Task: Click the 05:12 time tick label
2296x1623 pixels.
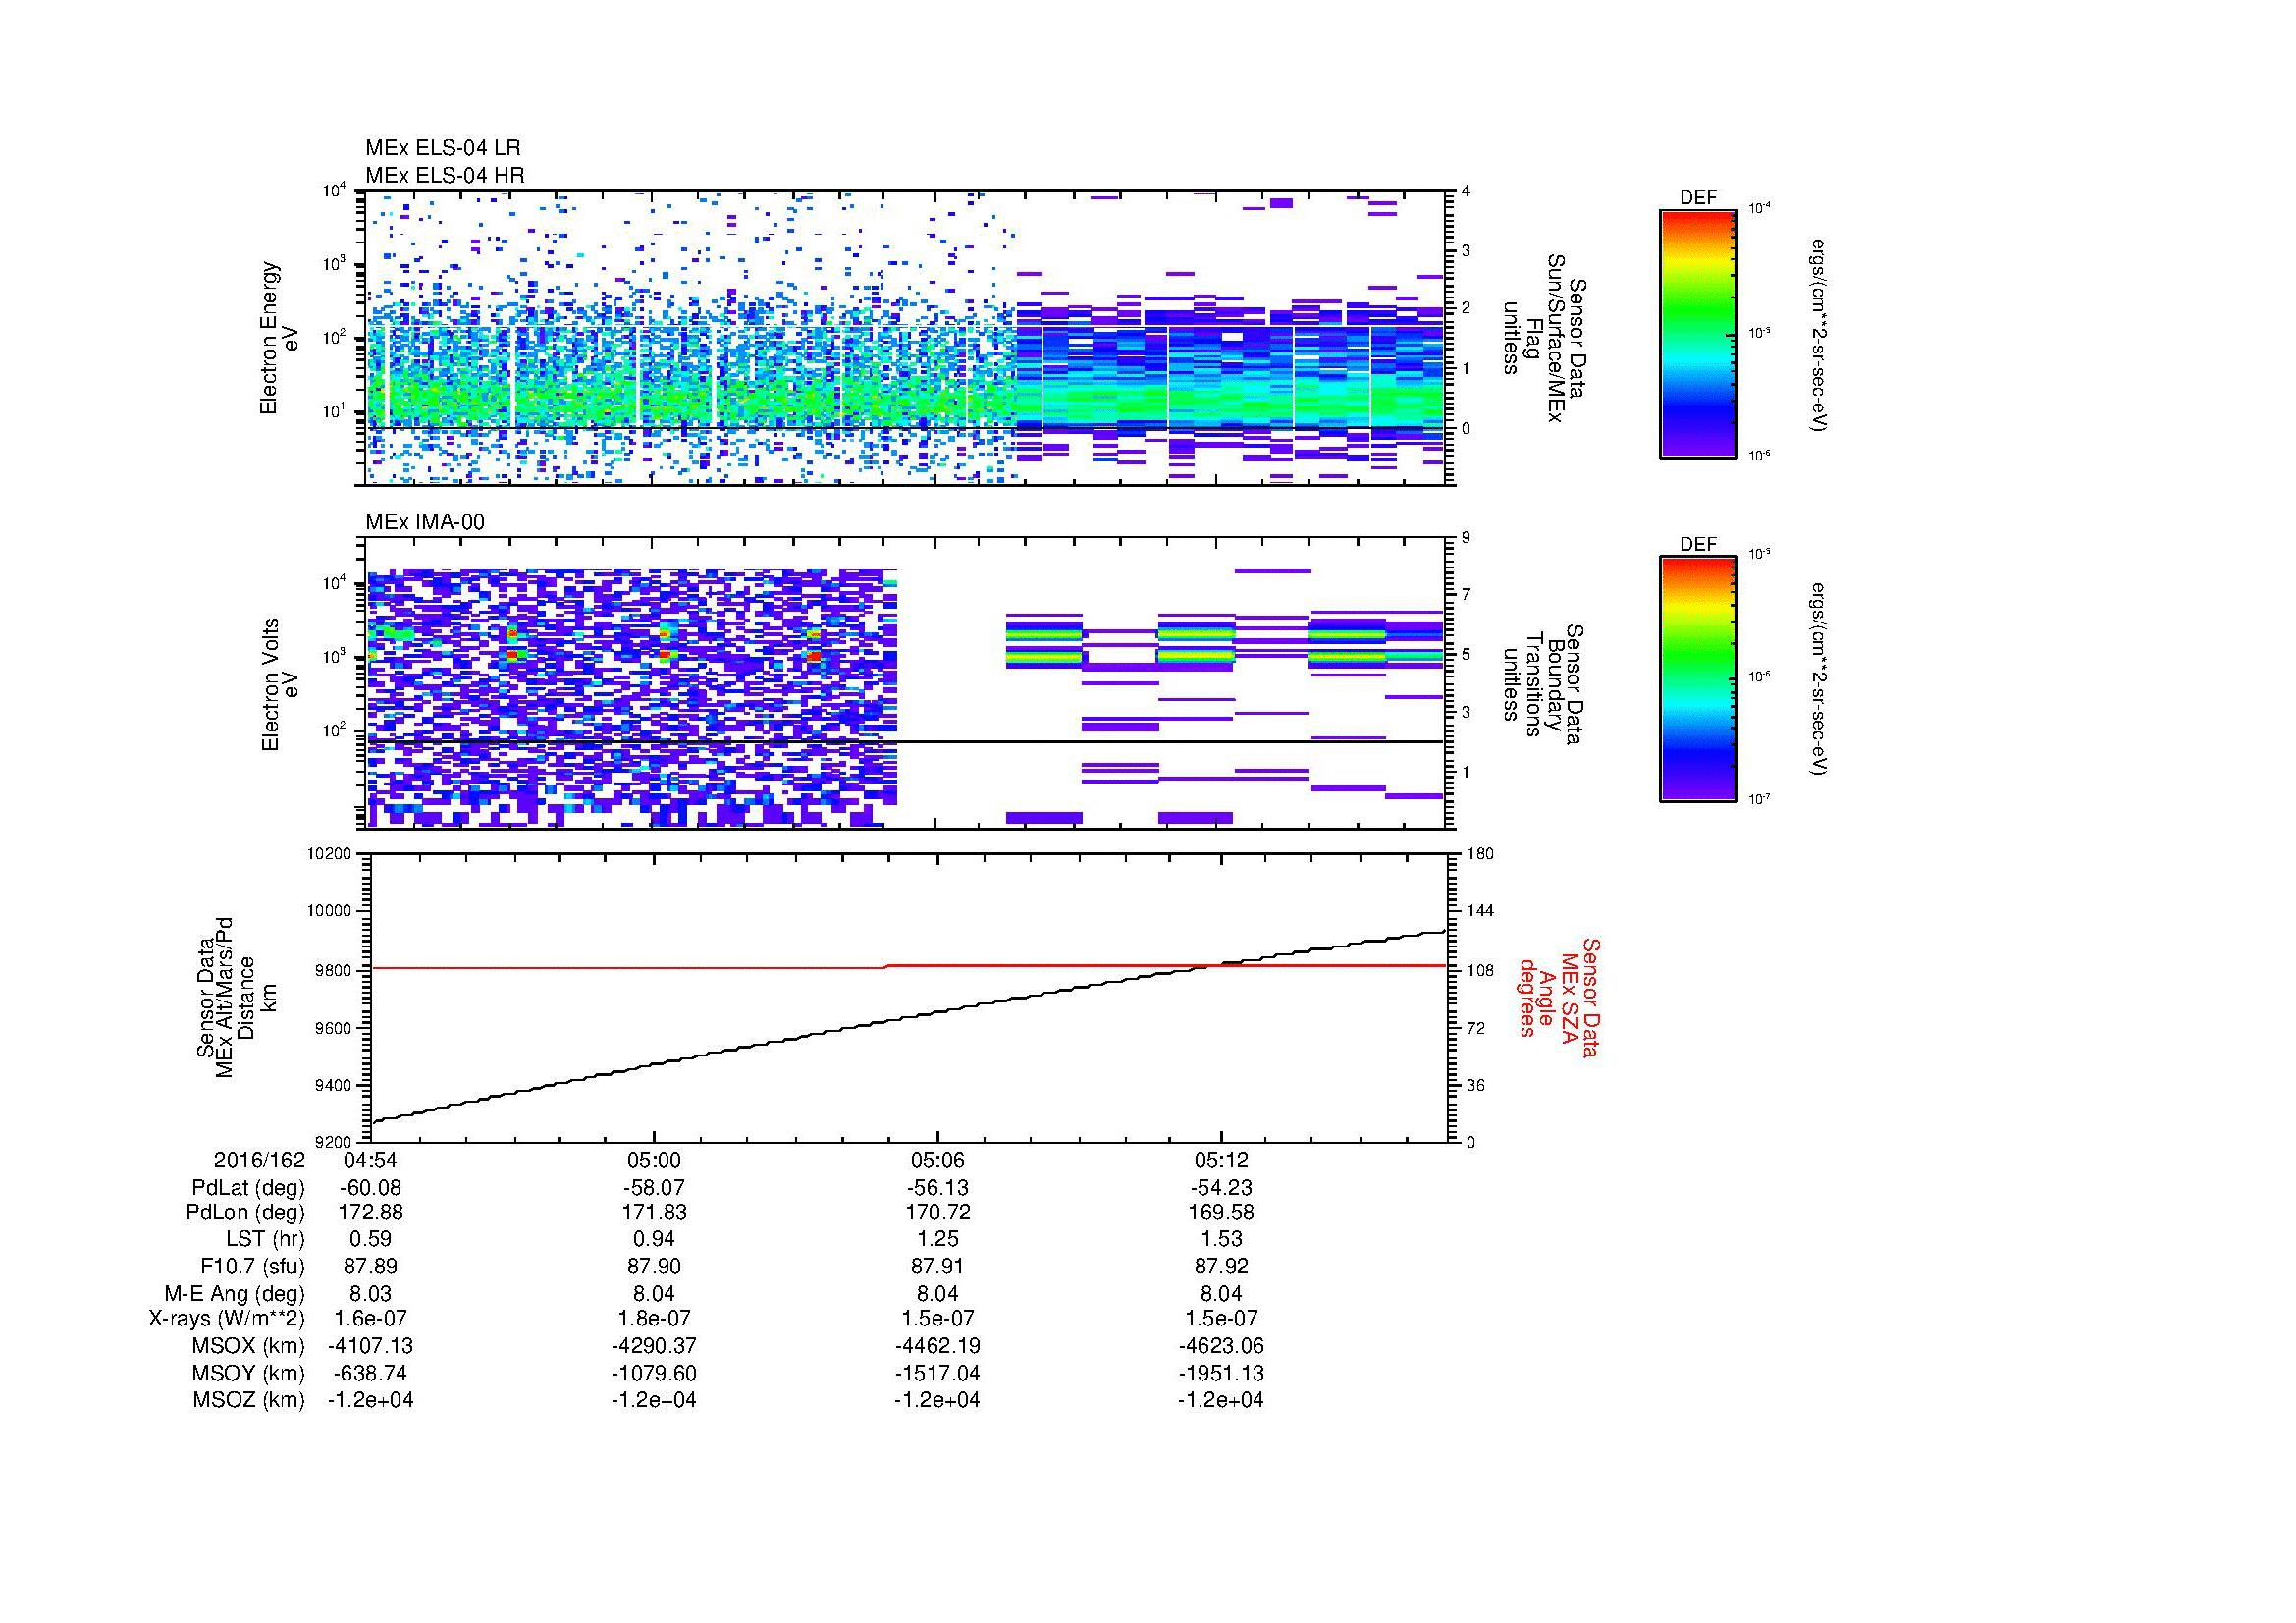Action: [1221, 1160]
